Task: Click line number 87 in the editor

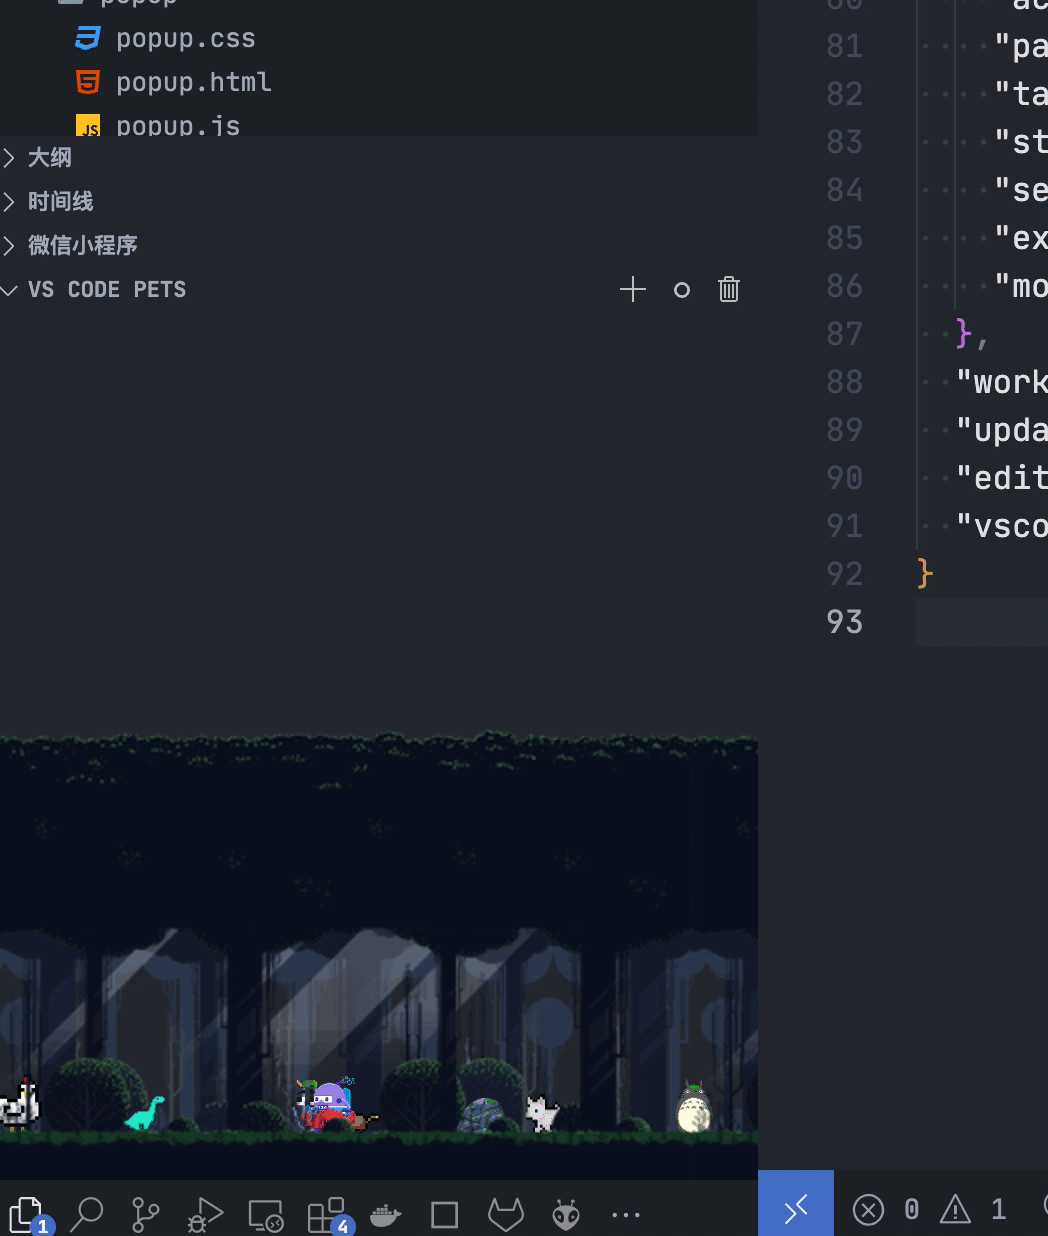Action: 845,334
